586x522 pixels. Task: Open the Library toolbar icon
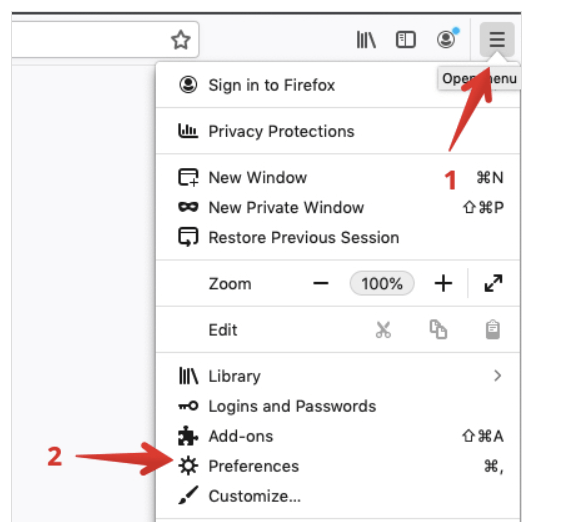[x=366, y=40]
